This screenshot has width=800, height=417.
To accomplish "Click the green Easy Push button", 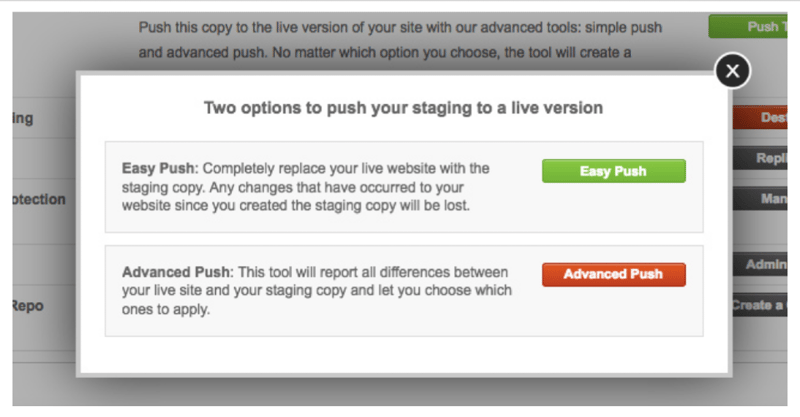I will point(613,171).
